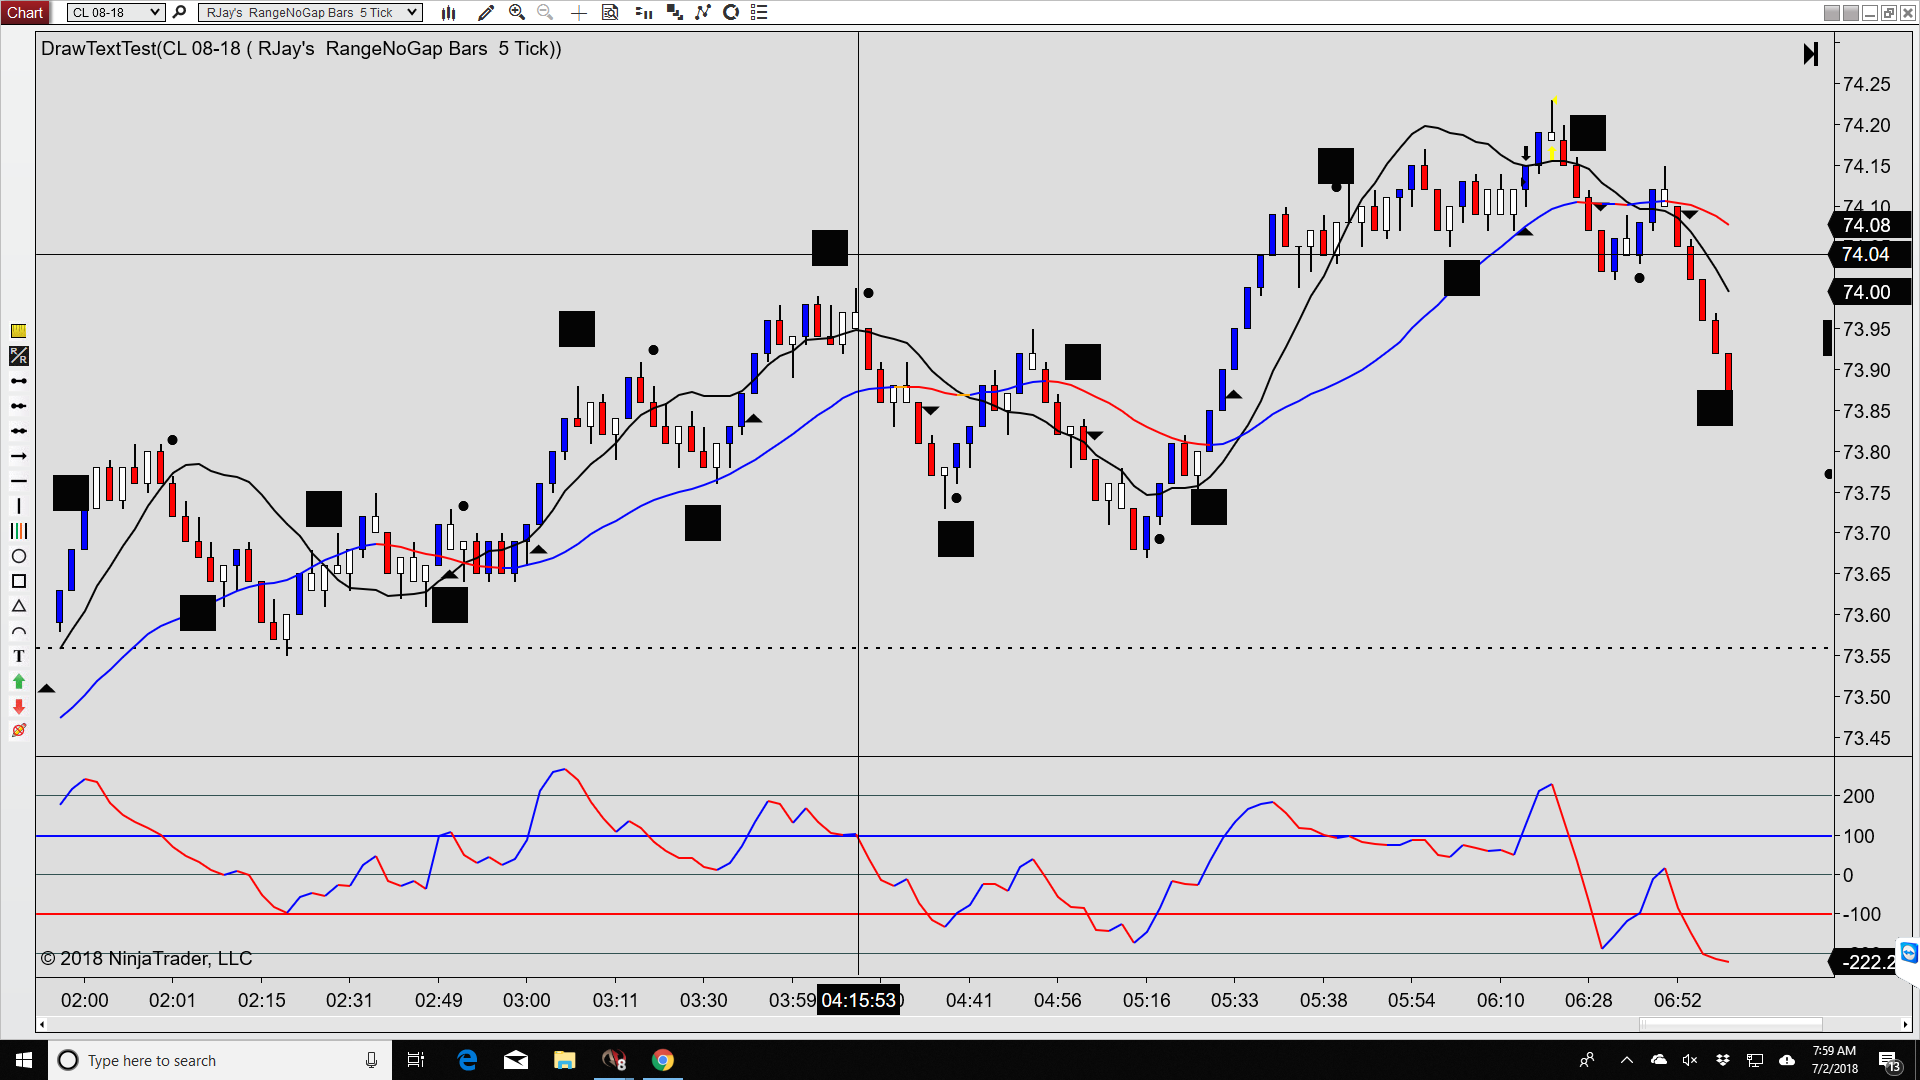Viewport: 1920px width, 1080px height.
Task: Click the zoom in magnifier
Action: coord(517,13)
